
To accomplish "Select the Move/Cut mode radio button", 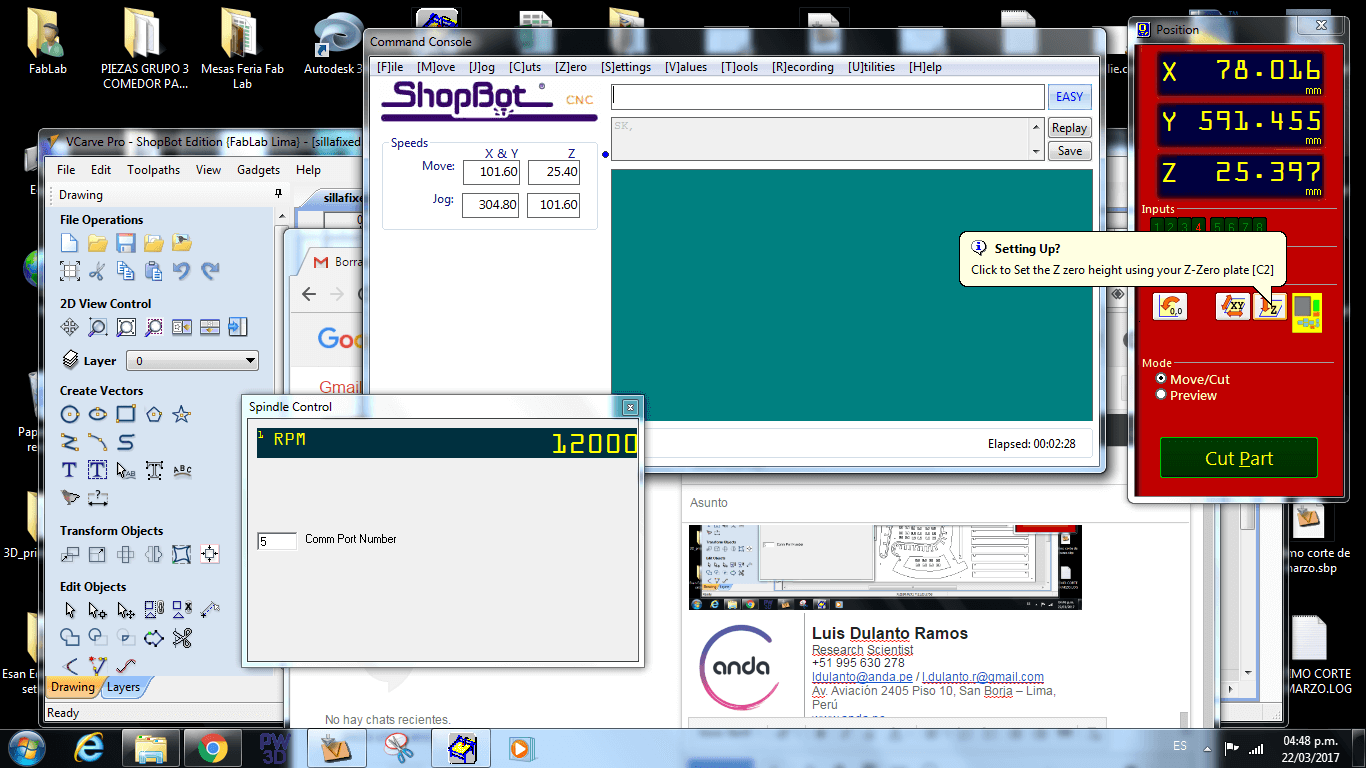I will pyautogui.click(x=1161, y=379).
